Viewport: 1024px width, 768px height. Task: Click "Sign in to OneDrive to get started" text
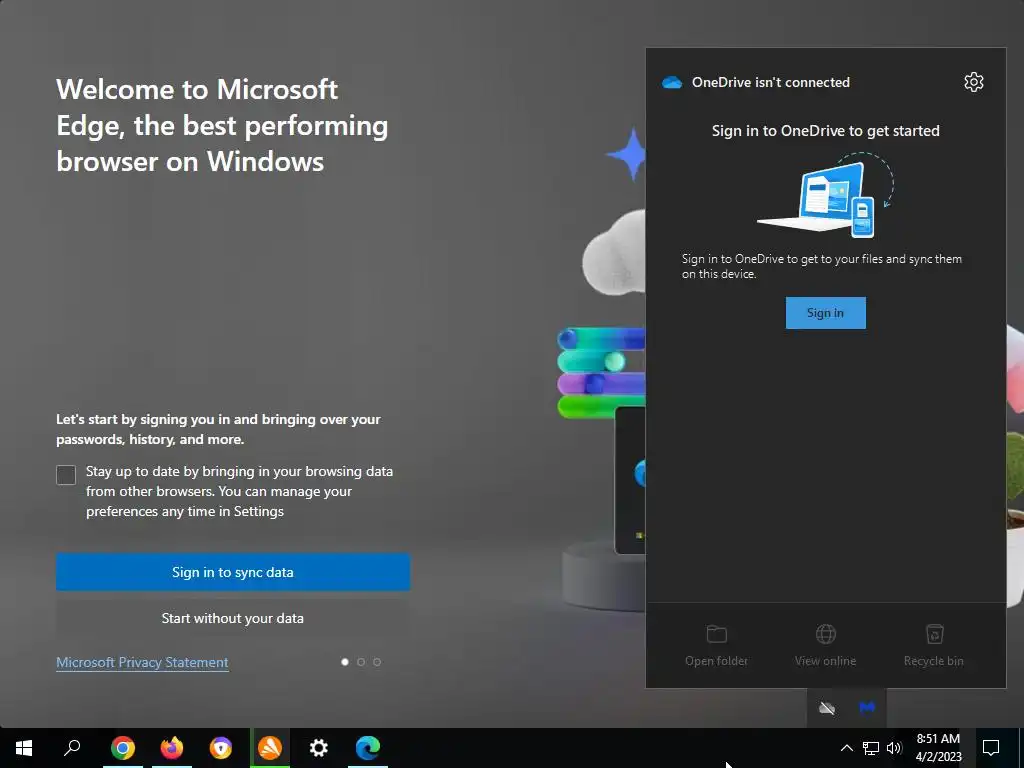coord(825,131)
